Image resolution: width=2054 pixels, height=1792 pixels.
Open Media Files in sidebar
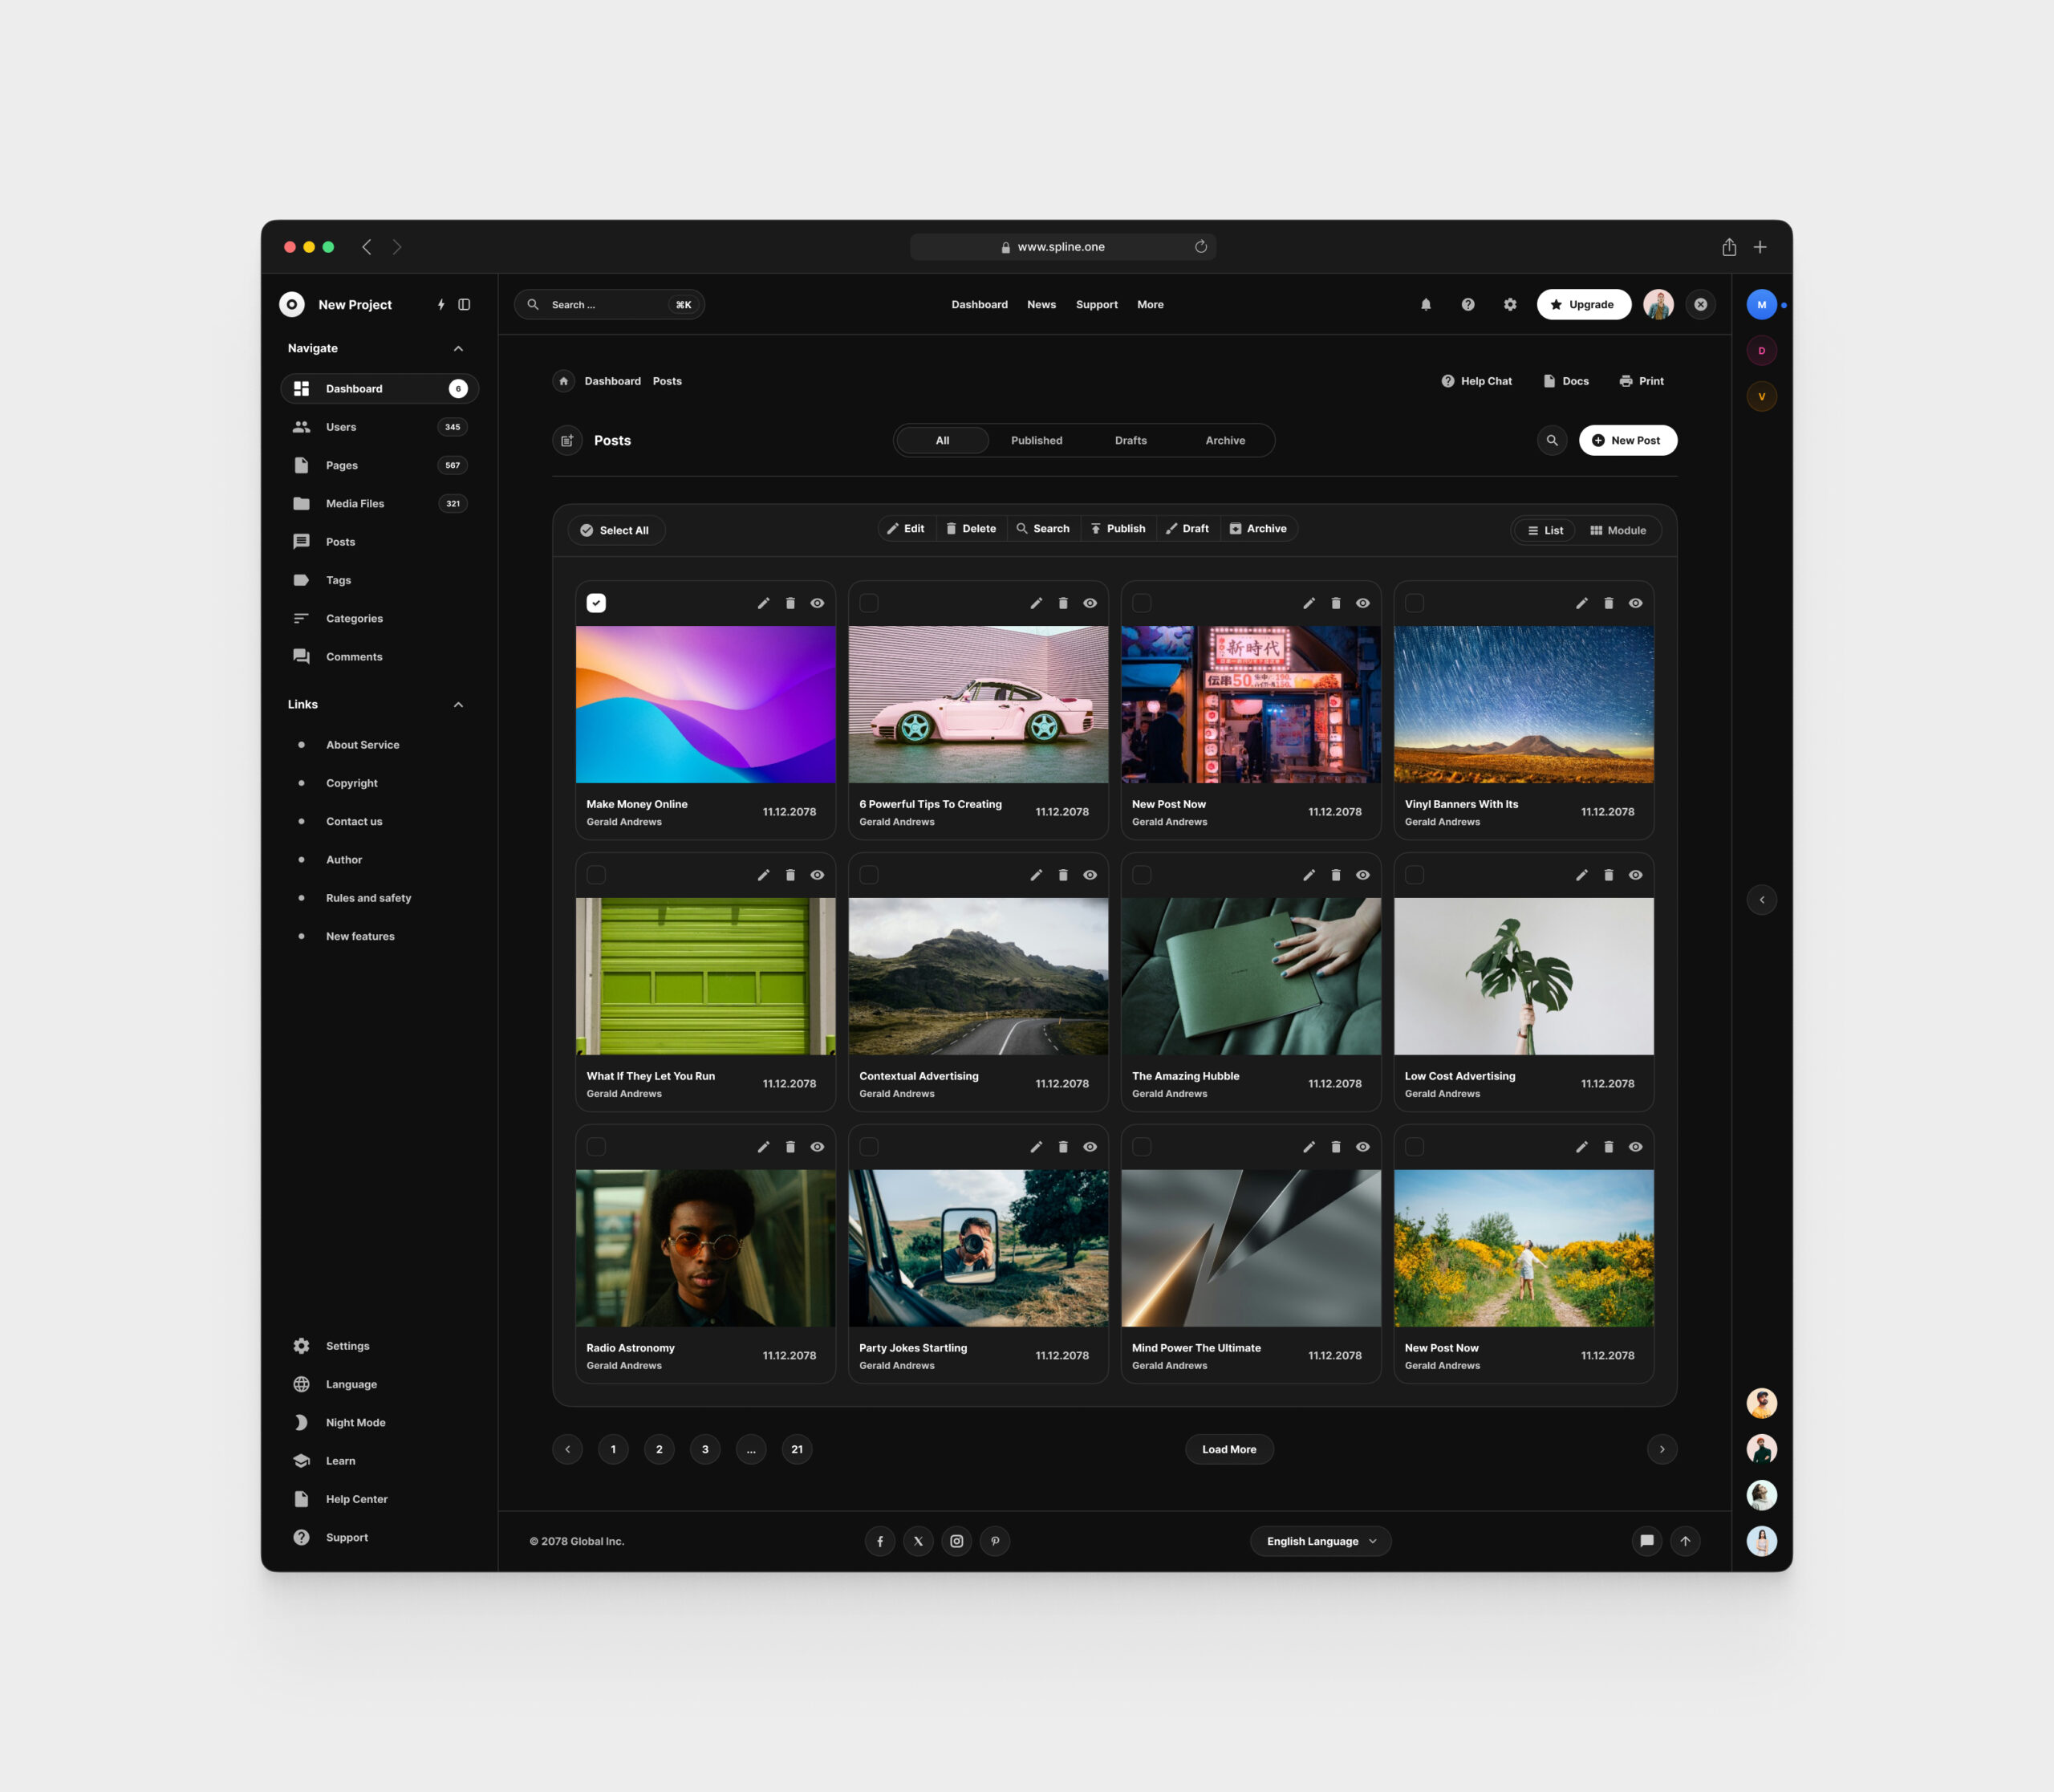[x=379, y=503]
